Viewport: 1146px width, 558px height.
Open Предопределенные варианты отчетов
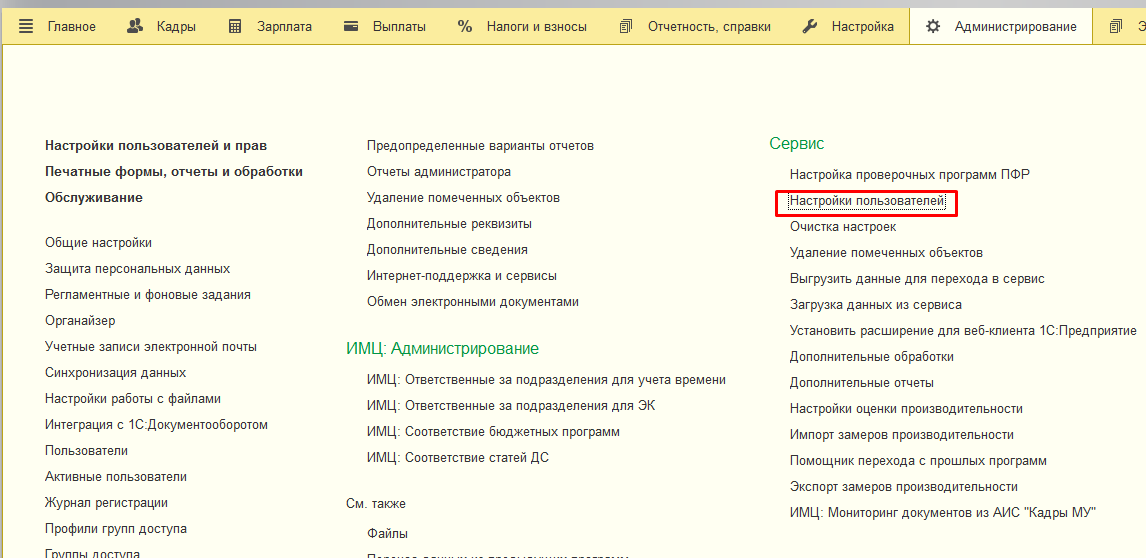(480, 146)
